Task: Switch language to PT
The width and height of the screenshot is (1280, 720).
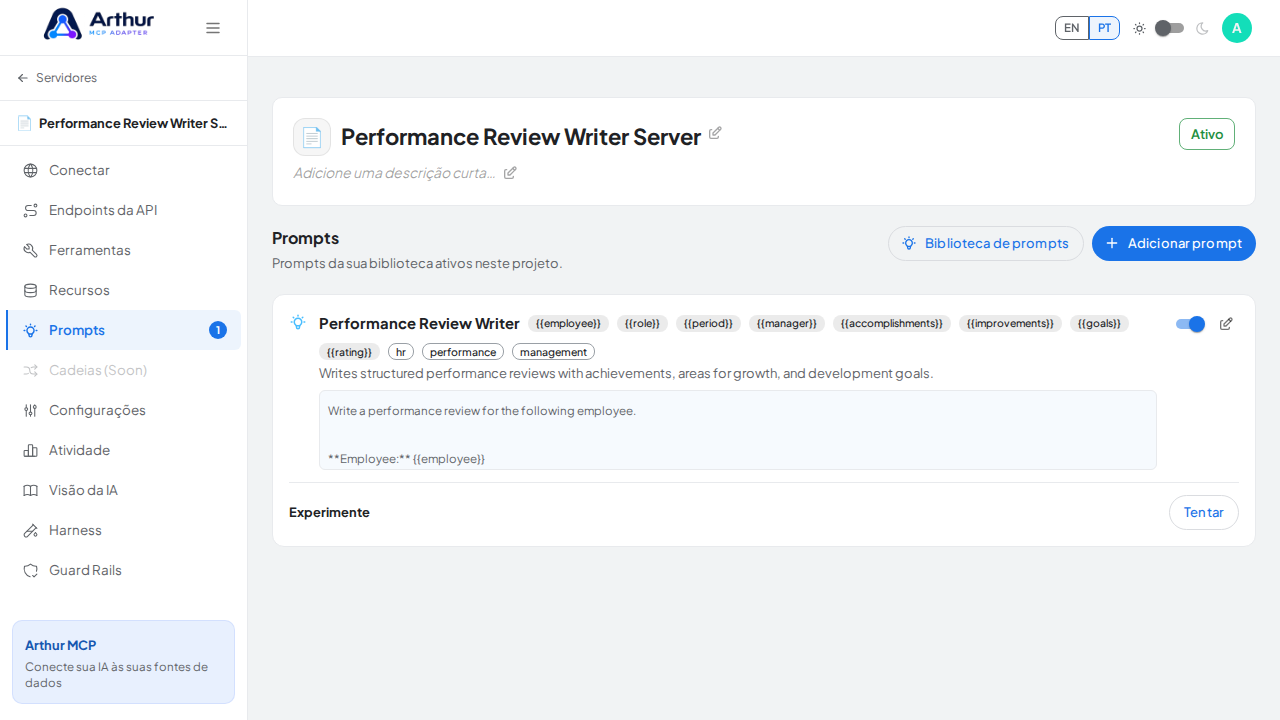Action: [1104, 28]
